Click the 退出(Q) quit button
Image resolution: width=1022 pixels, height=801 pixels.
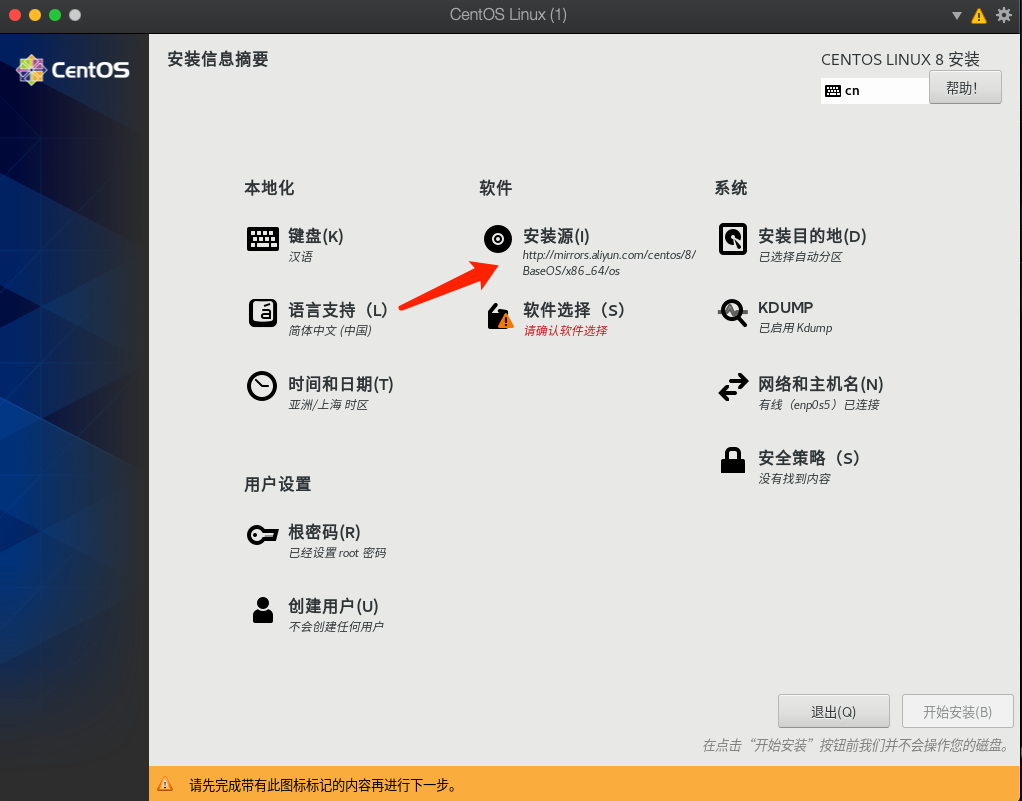coord(833,711)
